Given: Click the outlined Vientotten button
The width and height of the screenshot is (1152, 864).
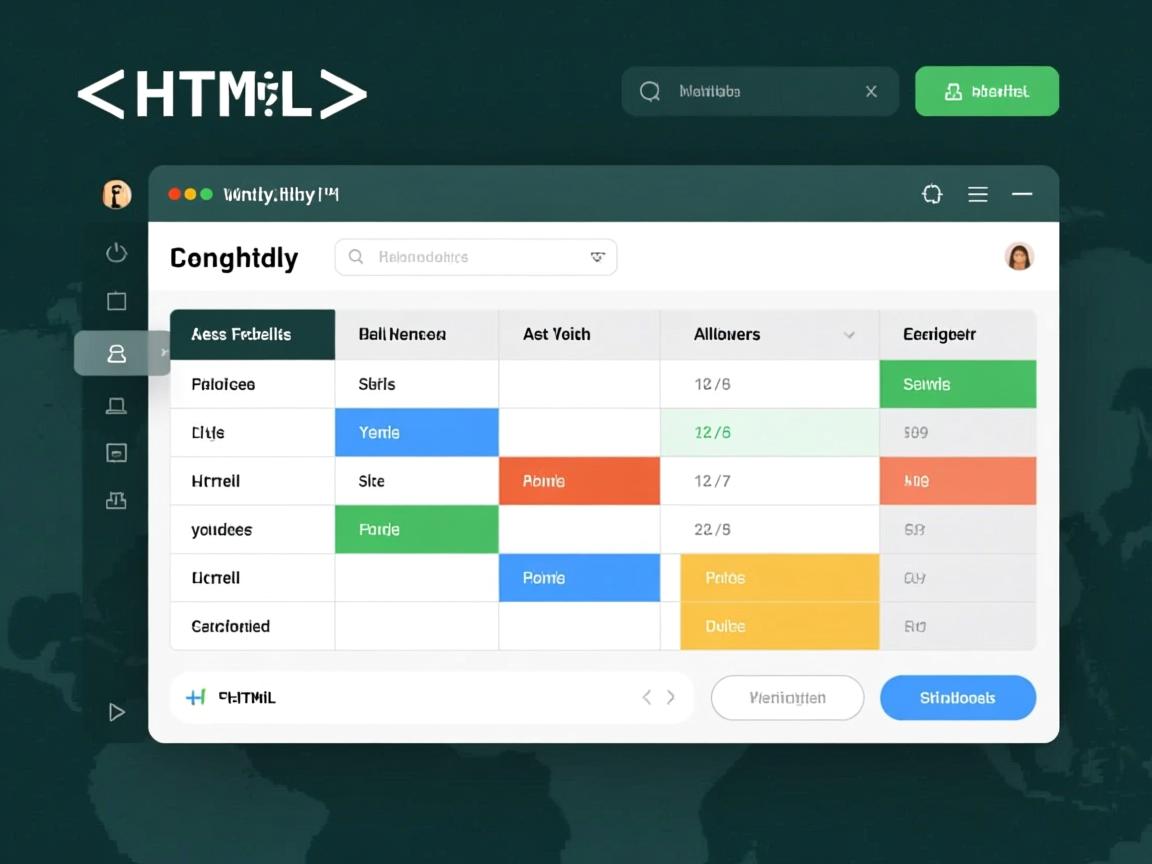Looking at the screenshot, I should click(x=787, y=698).
